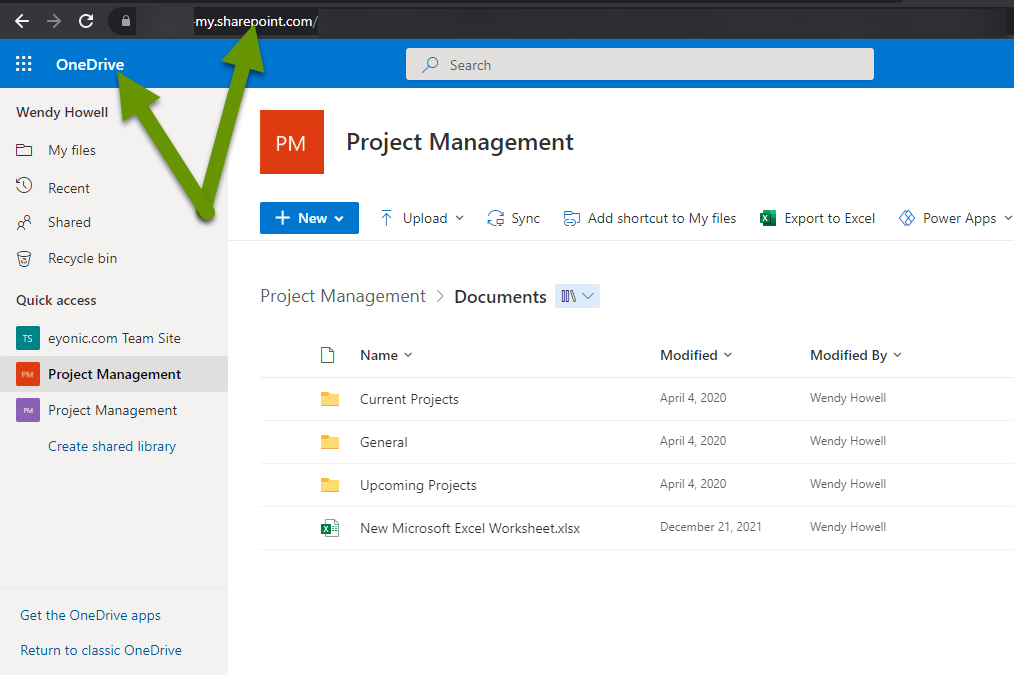Click the Excel icon beside Export to Excel
1014x675 pixels.
click(768, 219)
